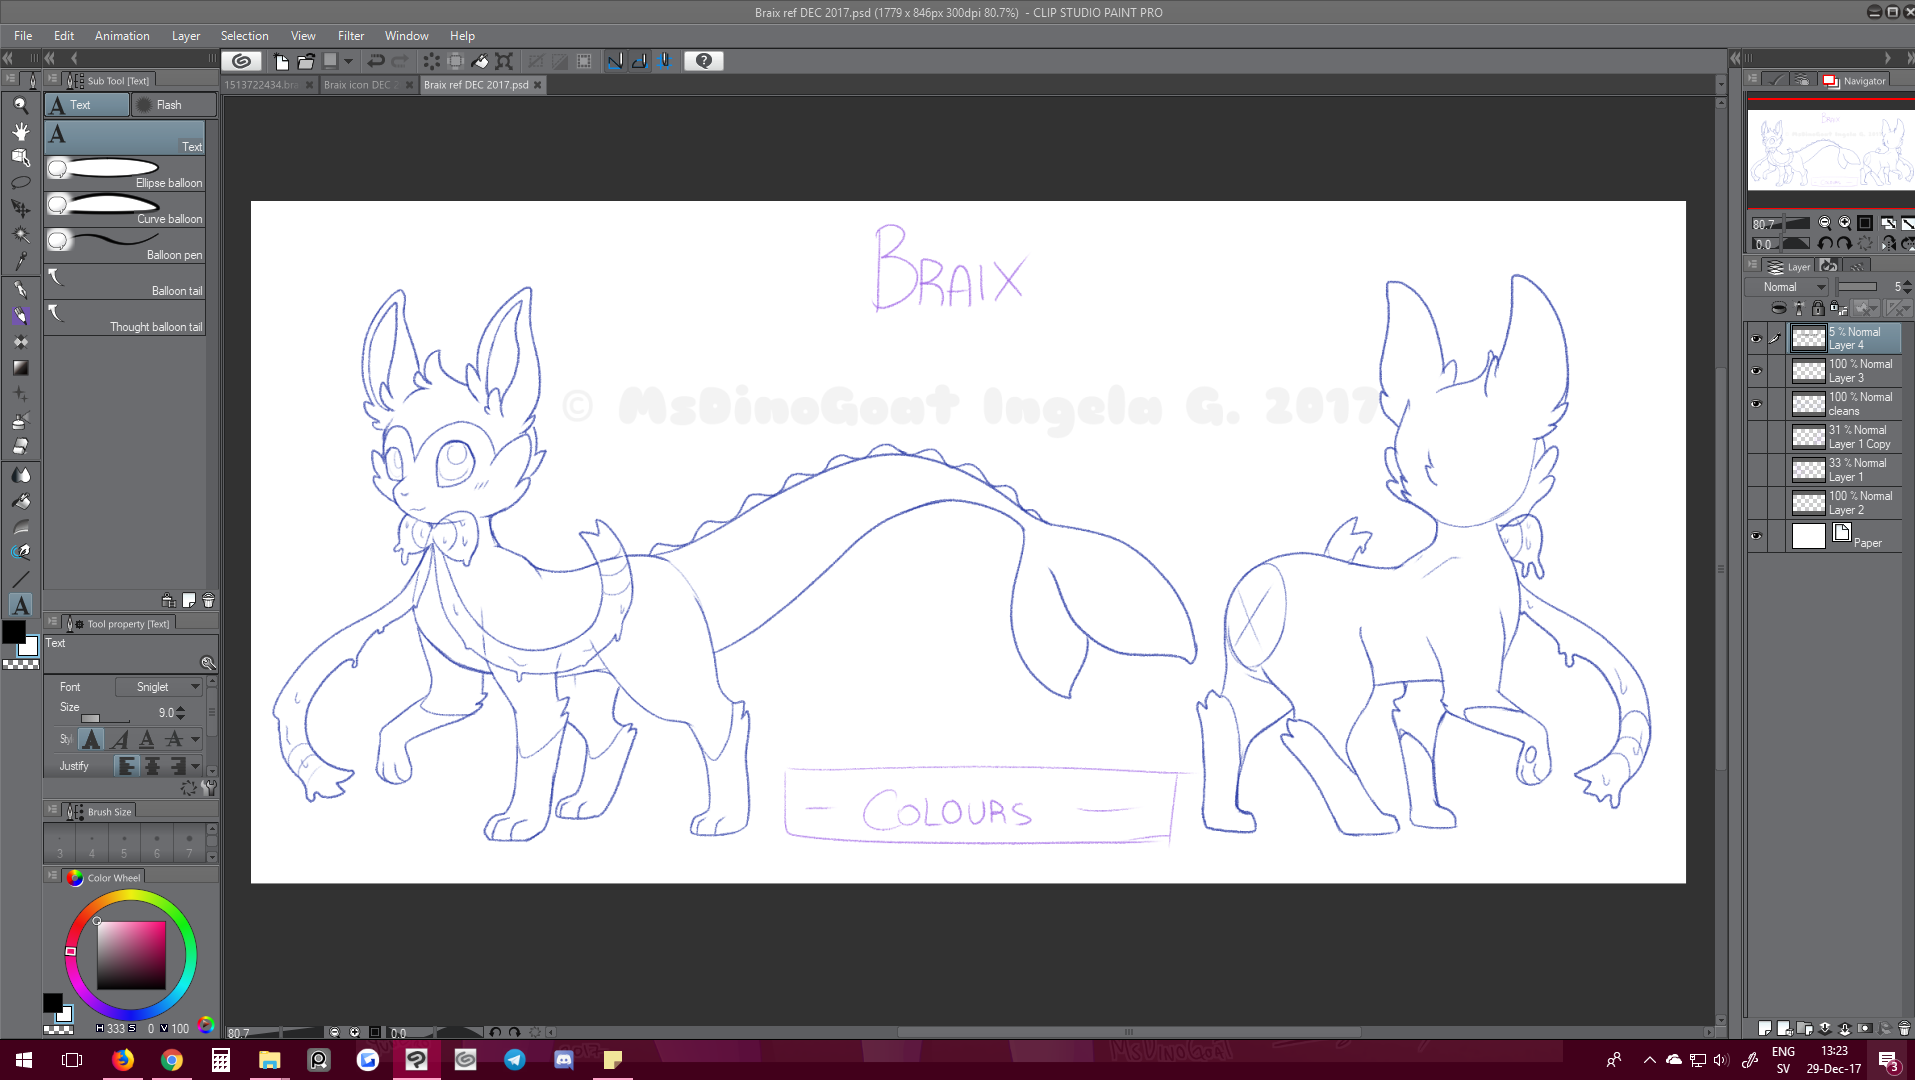Select the Flash sub tool group
1915x1080 pixels.
click(x=173, y=105)
